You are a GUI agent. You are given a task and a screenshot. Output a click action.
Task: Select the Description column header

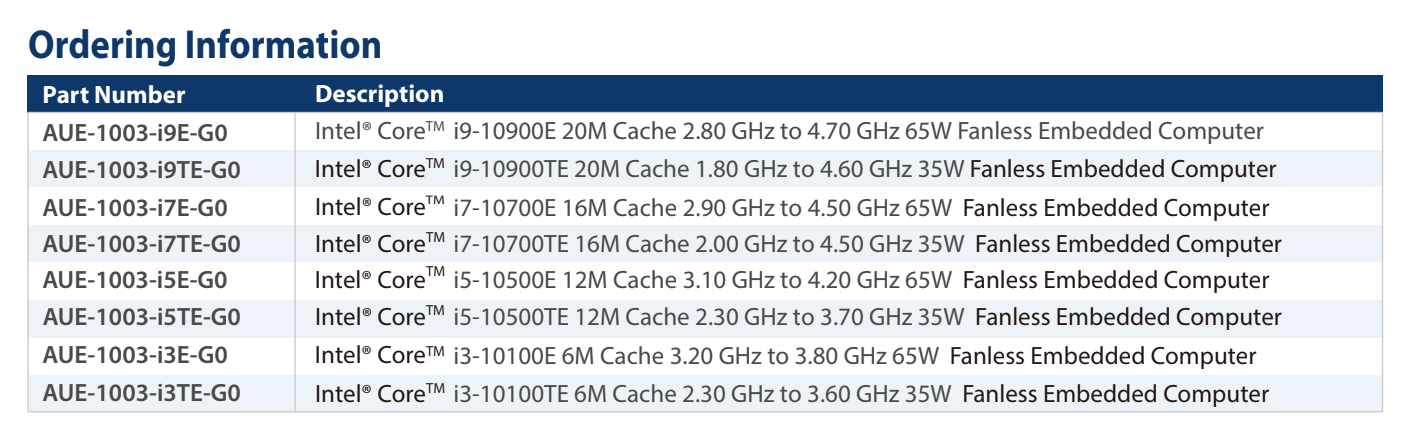379,95
